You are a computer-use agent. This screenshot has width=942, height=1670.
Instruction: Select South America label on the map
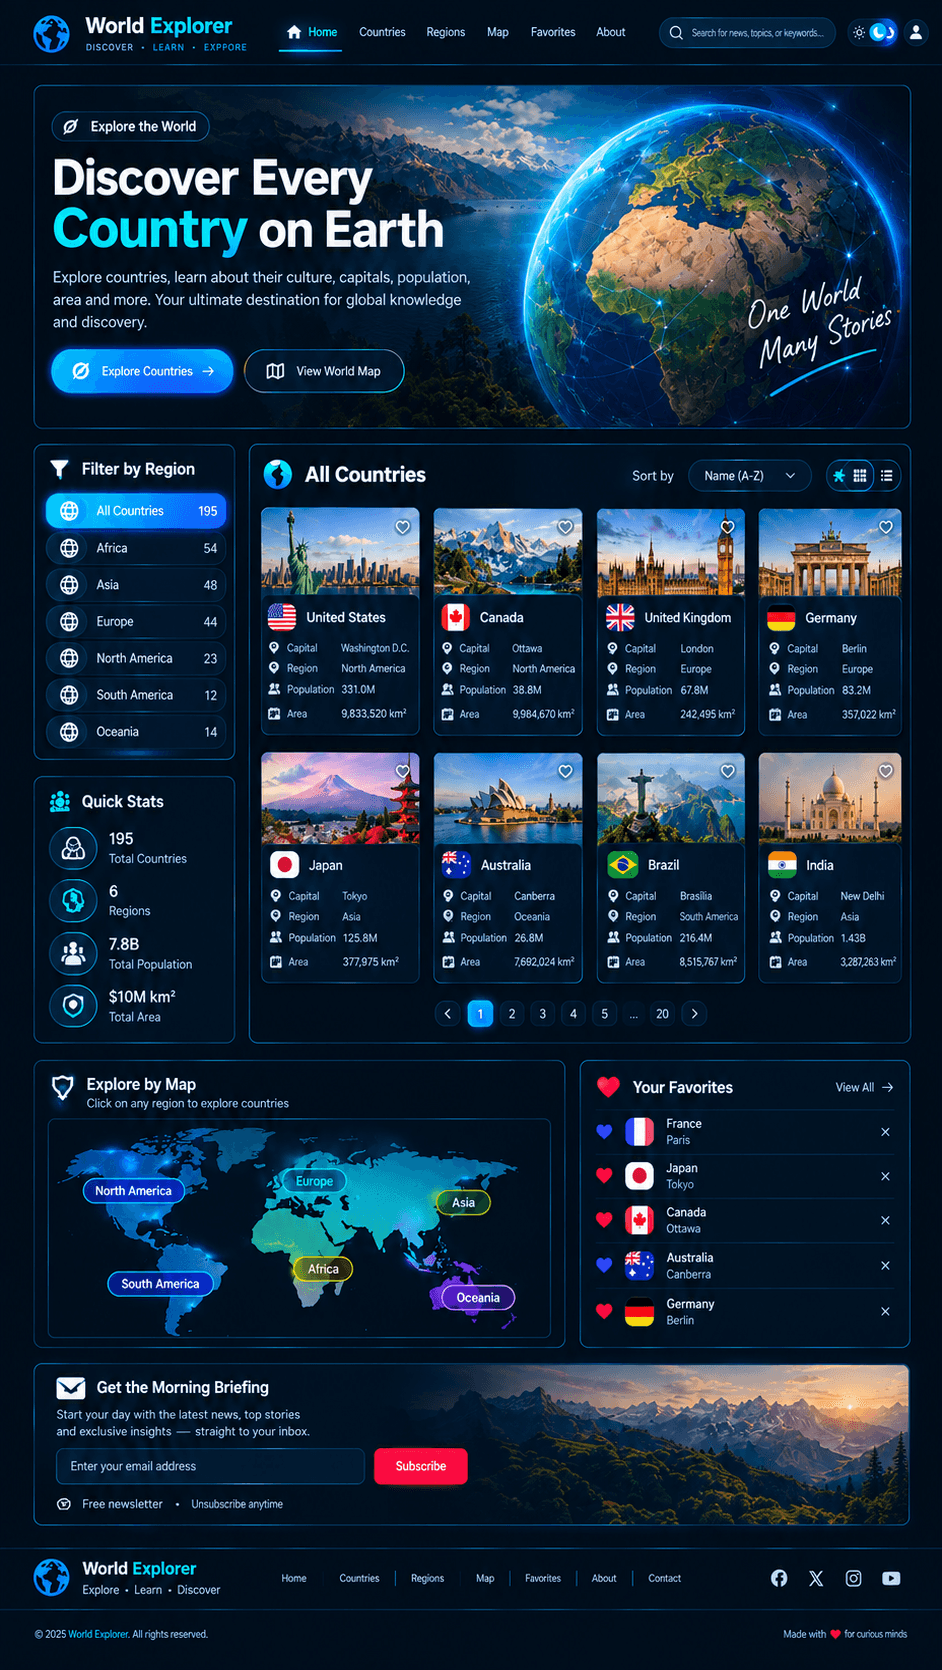(160, 1284)
